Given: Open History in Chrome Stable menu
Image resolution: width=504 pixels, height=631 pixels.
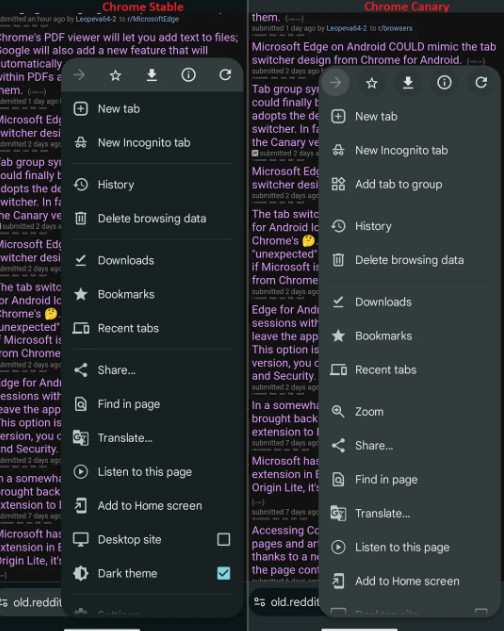Looking at the screenshot, I should (x=153, y=185).
